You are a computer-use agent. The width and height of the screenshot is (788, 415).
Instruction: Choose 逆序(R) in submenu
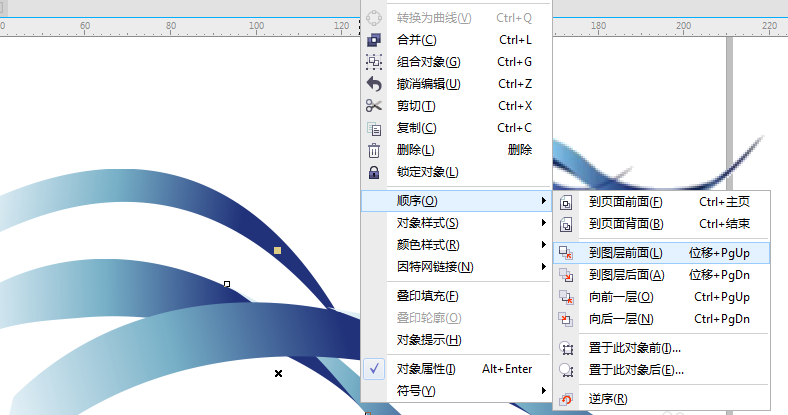[x=661, y=399]
